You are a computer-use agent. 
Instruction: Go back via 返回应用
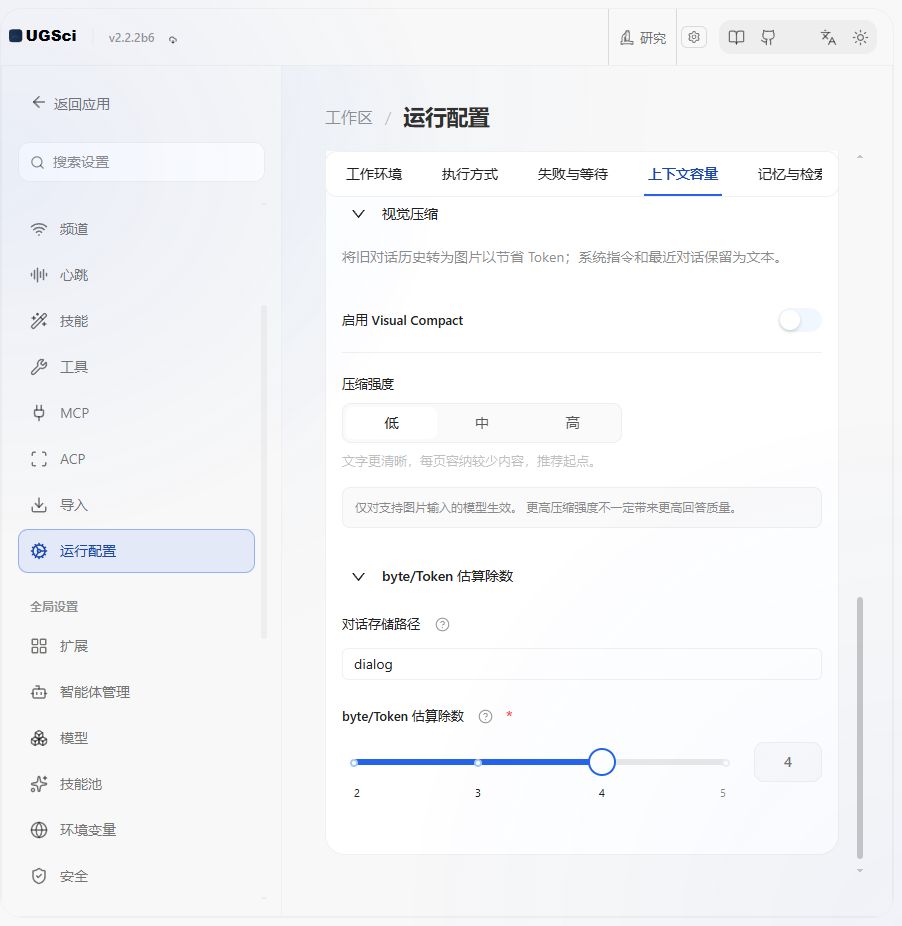point(71,104)
